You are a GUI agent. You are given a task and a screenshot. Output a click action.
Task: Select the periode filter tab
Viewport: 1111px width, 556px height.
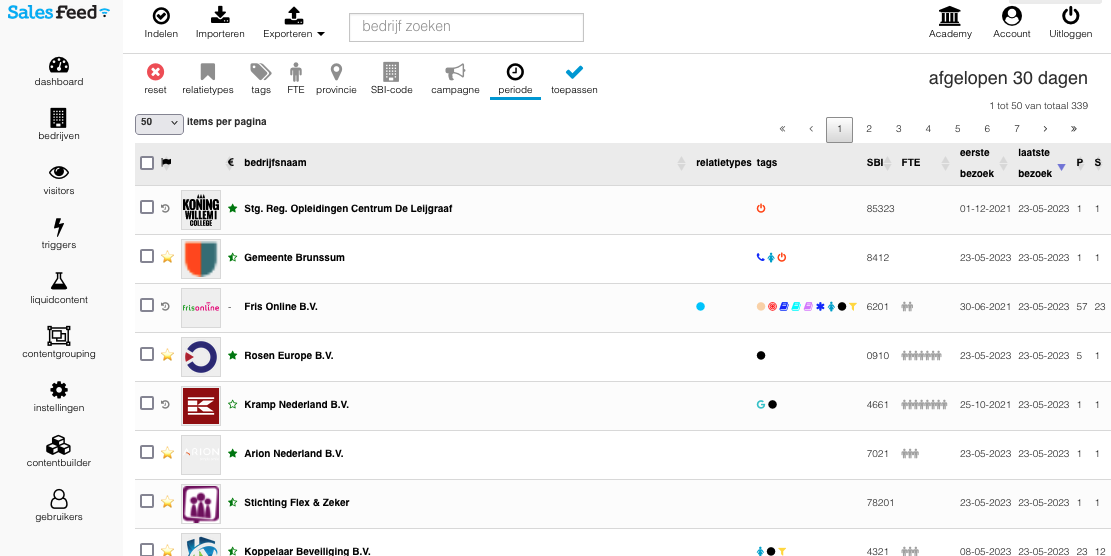515,78
